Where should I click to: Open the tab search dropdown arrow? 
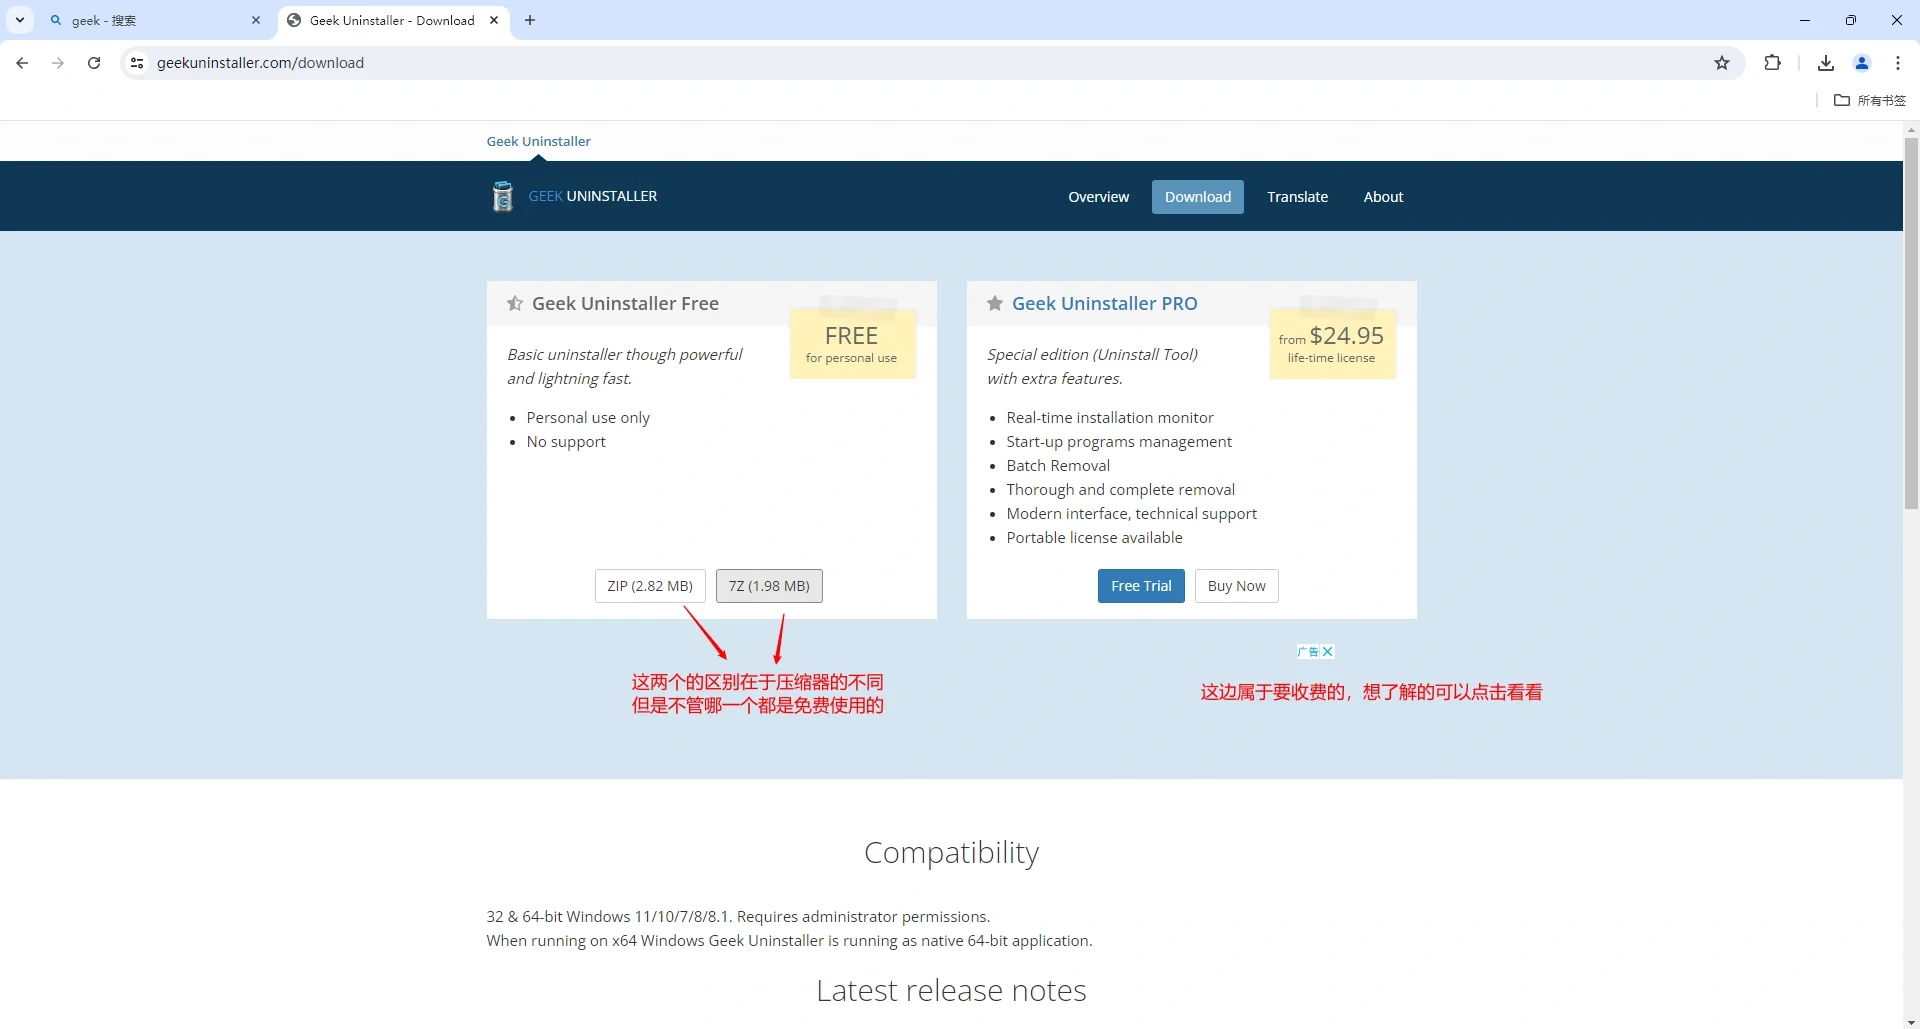[x=19, y=20]
